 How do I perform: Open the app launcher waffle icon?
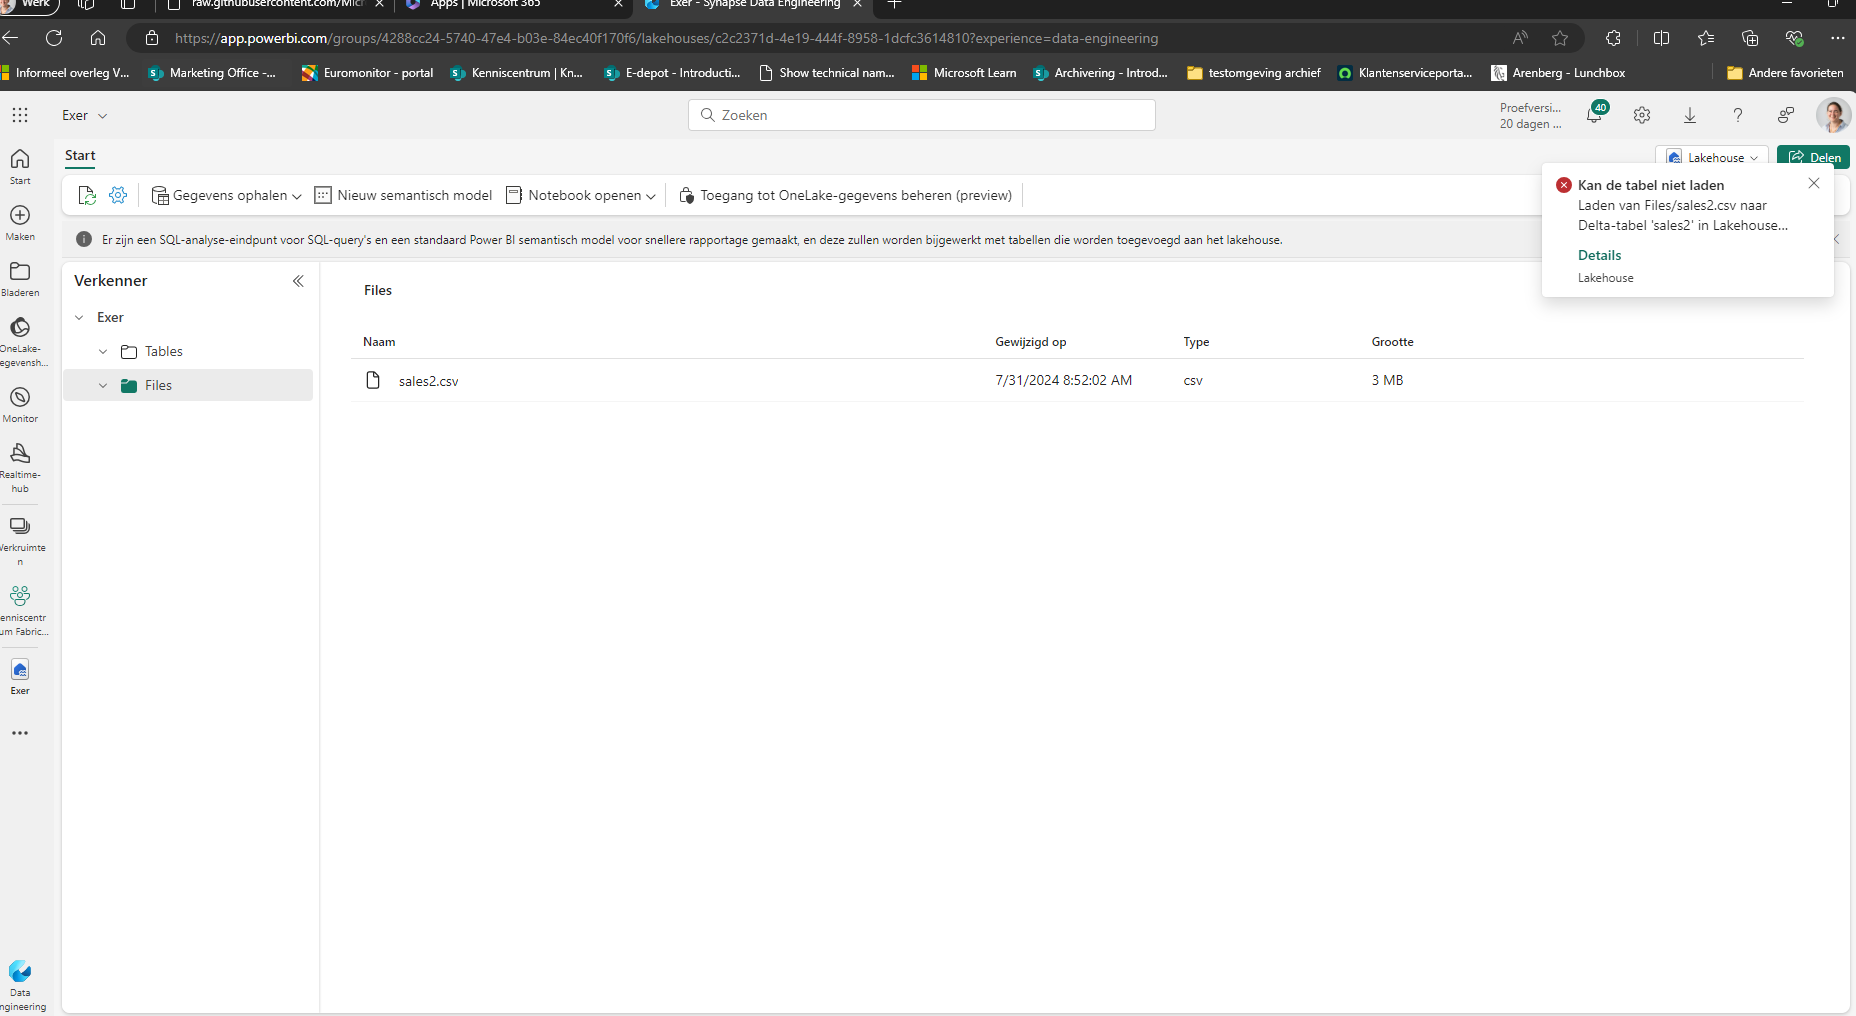click(x=20, y=115)
